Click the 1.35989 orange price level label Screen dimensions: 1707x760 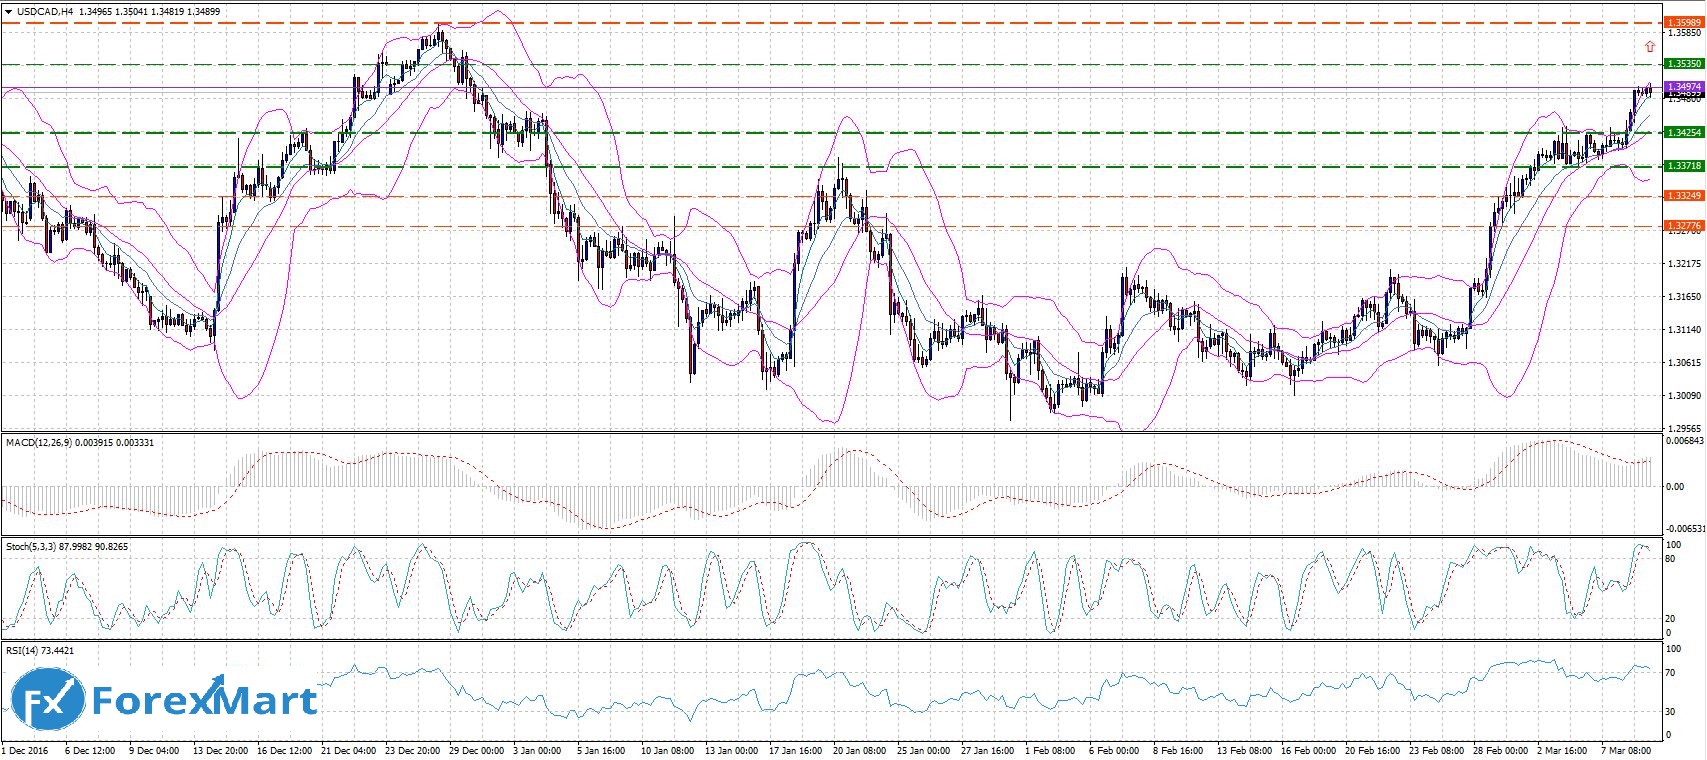coord(1683,21)
